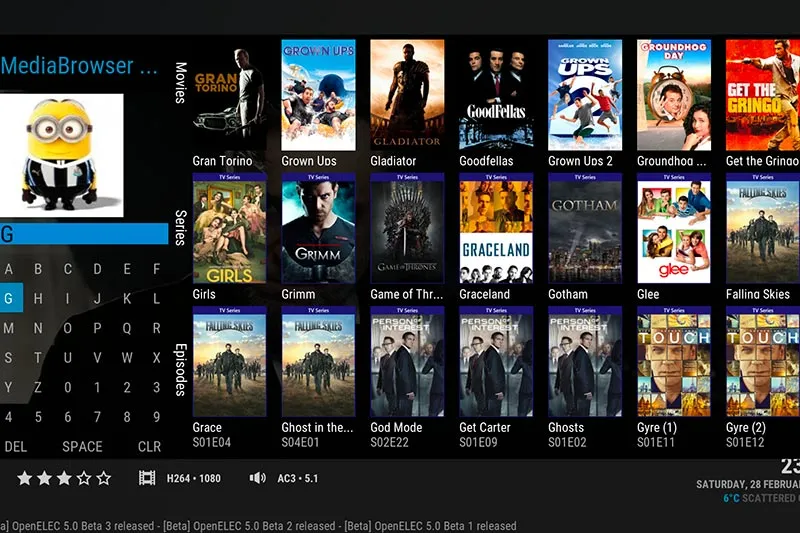Click the Episodes row label
800x533 pixels.
(x=181, y=369)
